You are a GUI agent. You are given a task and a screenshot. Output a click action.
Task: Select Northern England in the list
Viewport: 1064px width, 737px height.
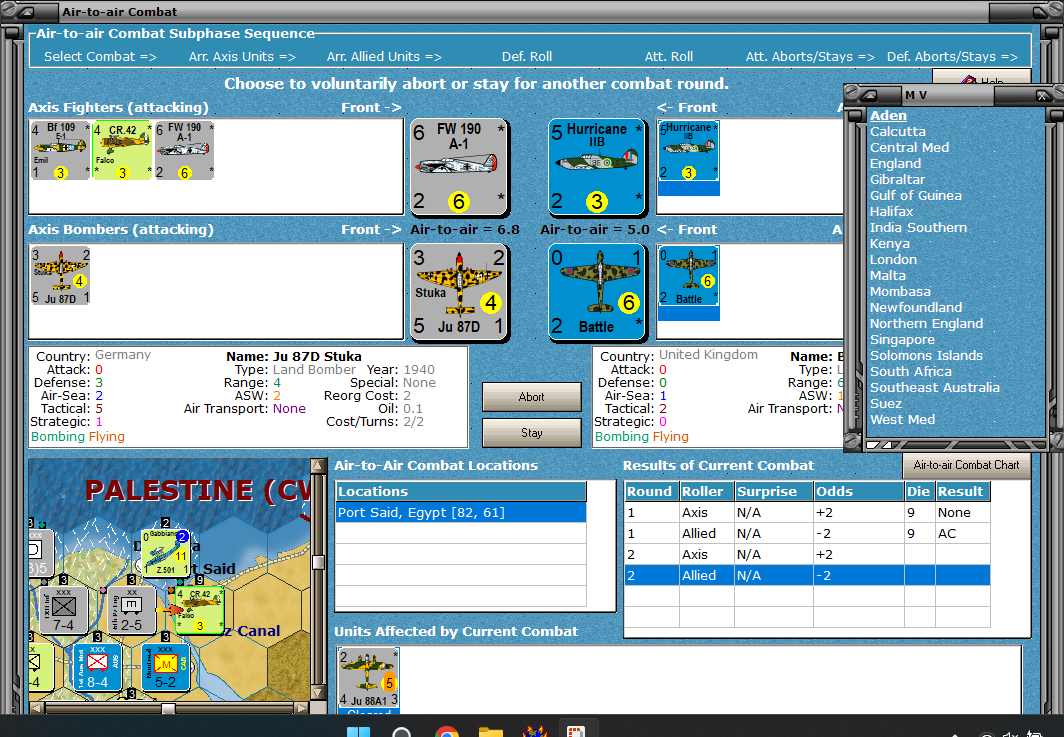point(926,324)
